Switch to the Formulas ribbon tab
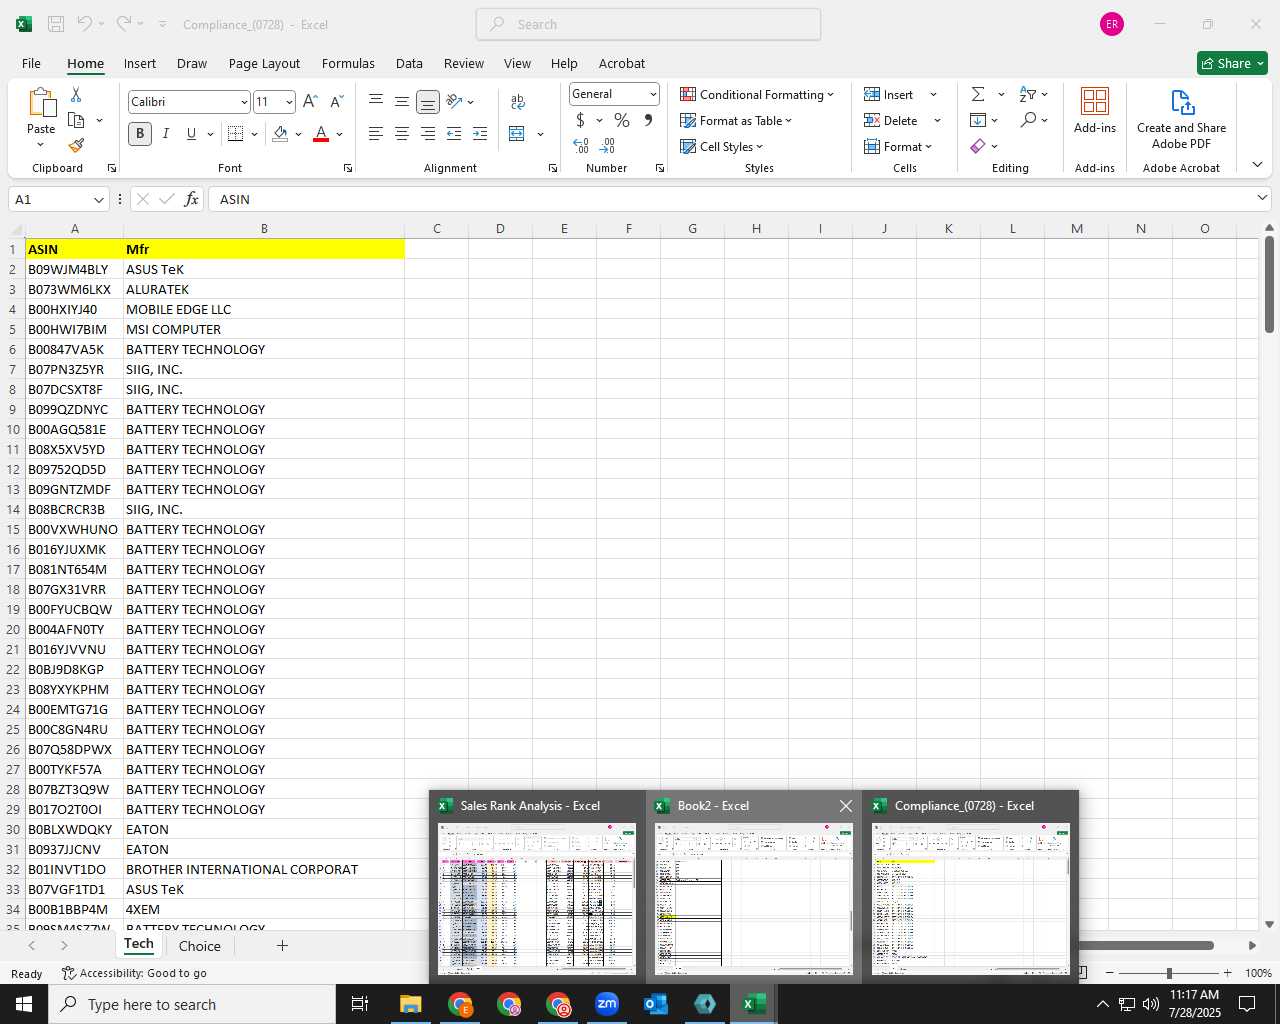 click(348, 63)
